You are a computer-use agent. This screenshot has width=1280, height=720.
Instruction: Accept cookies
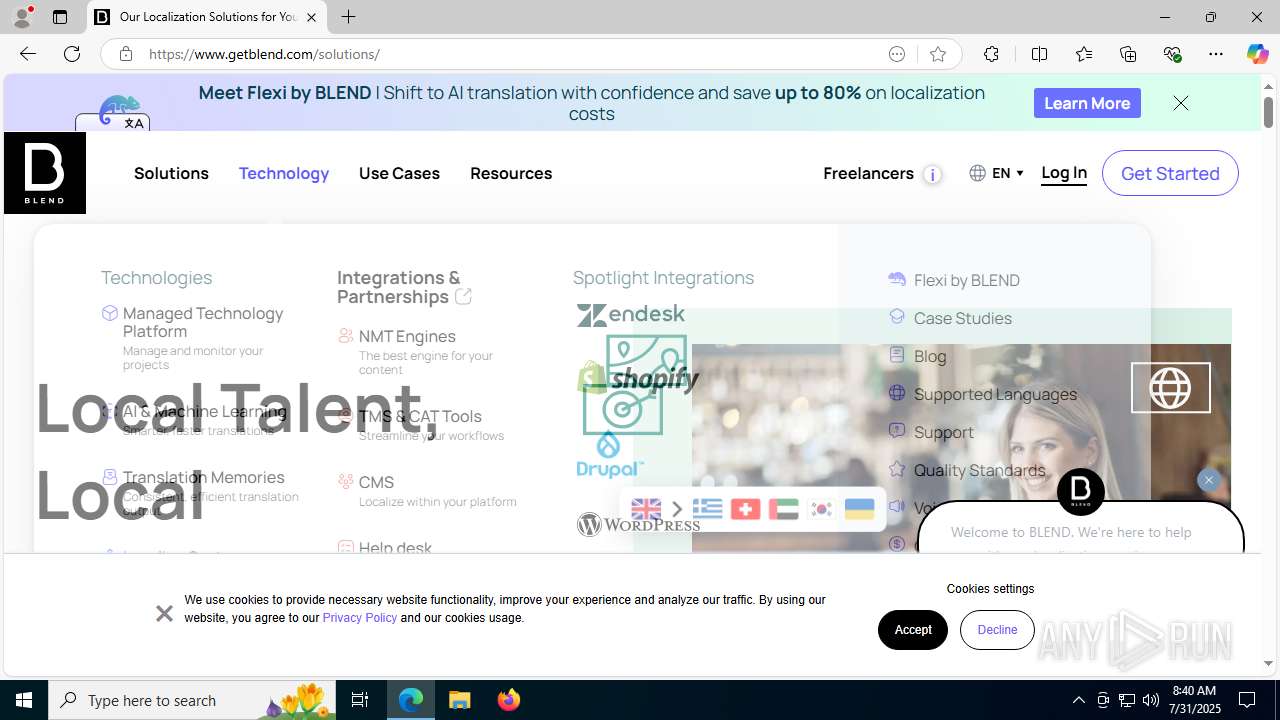coord(913,630)
